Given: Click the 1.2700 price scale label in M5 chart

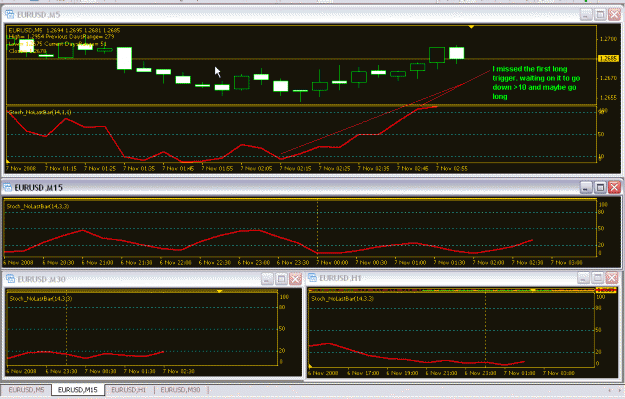Looking at the screenshot, I should 609,39.
